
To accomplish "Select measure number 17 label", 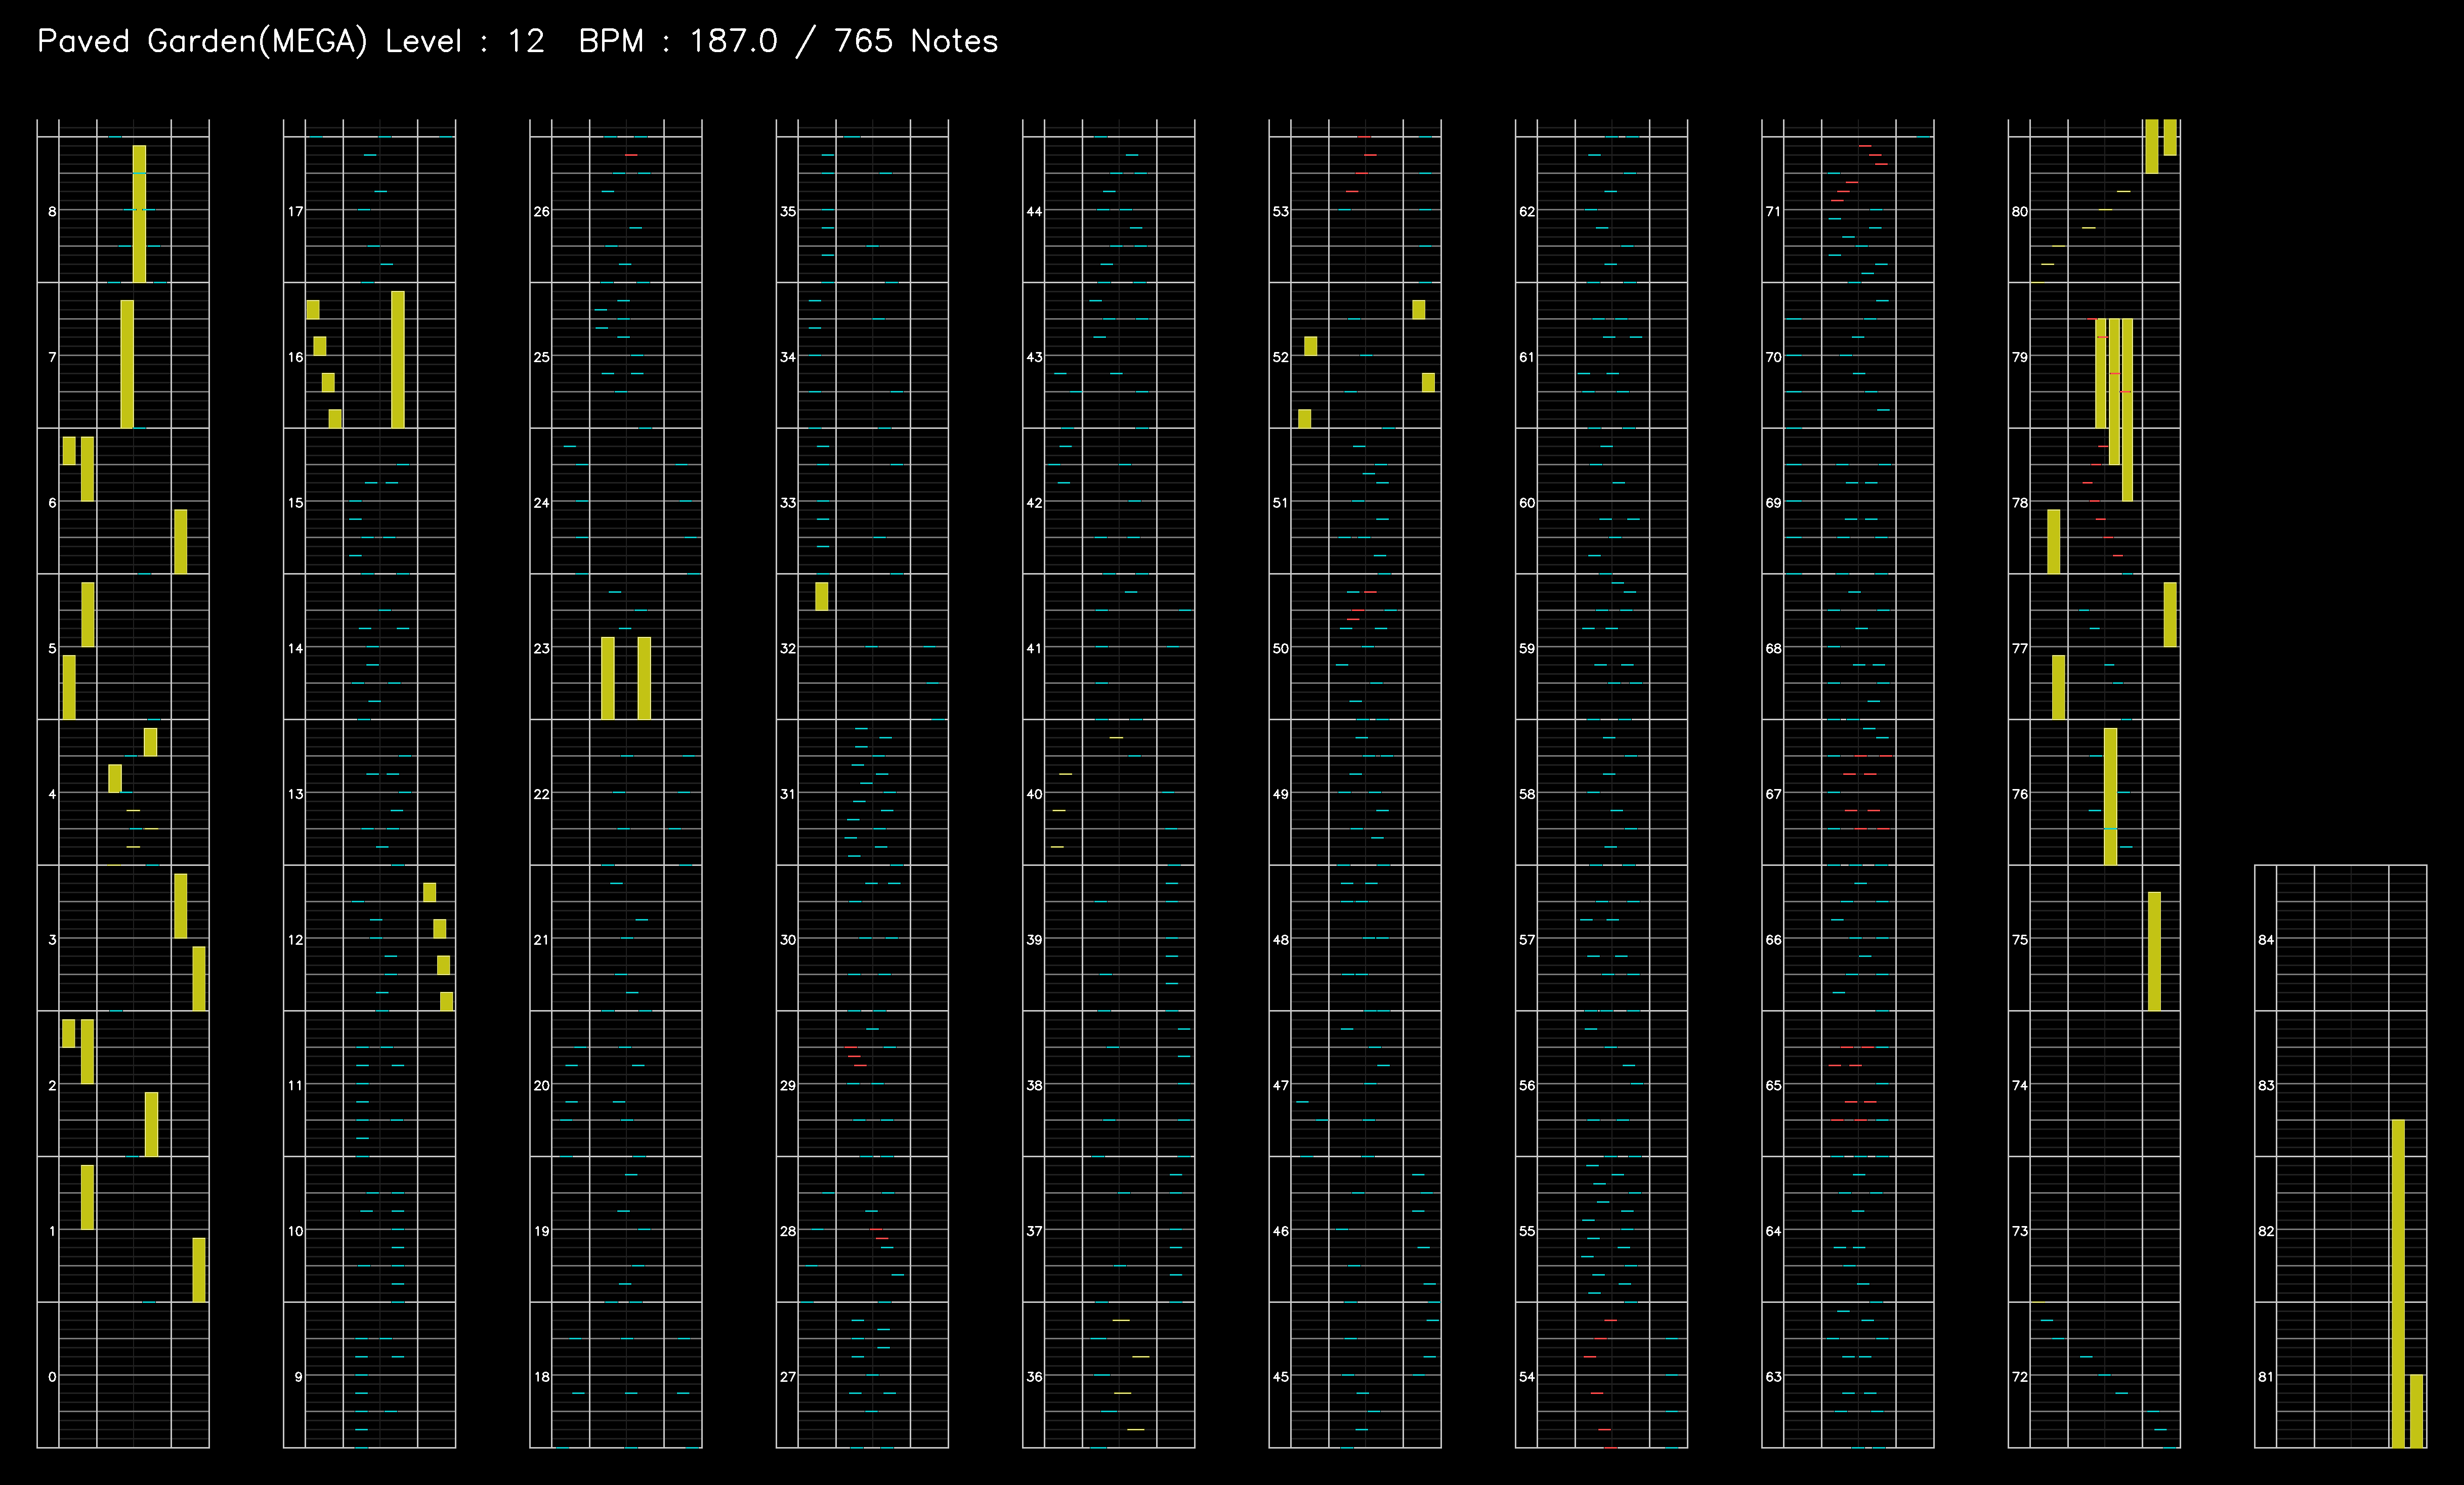I will 295,211.
